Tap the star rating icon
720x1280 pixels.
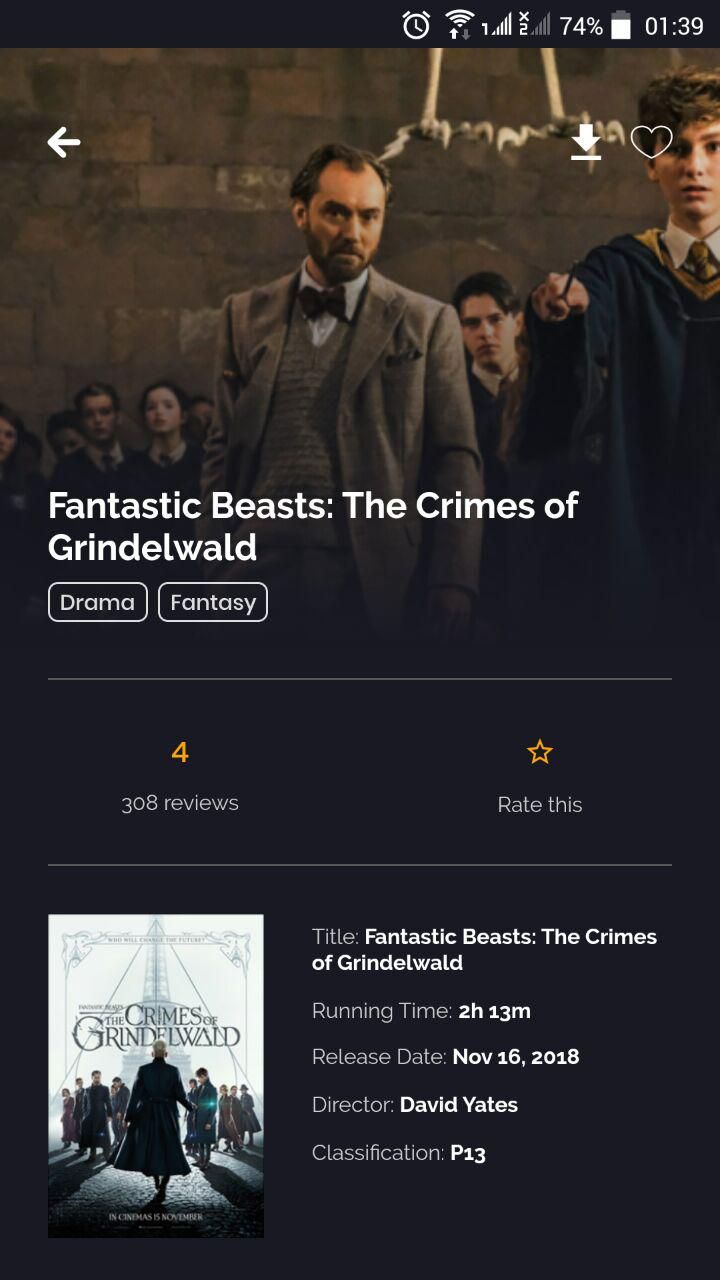tap(540, 752)
